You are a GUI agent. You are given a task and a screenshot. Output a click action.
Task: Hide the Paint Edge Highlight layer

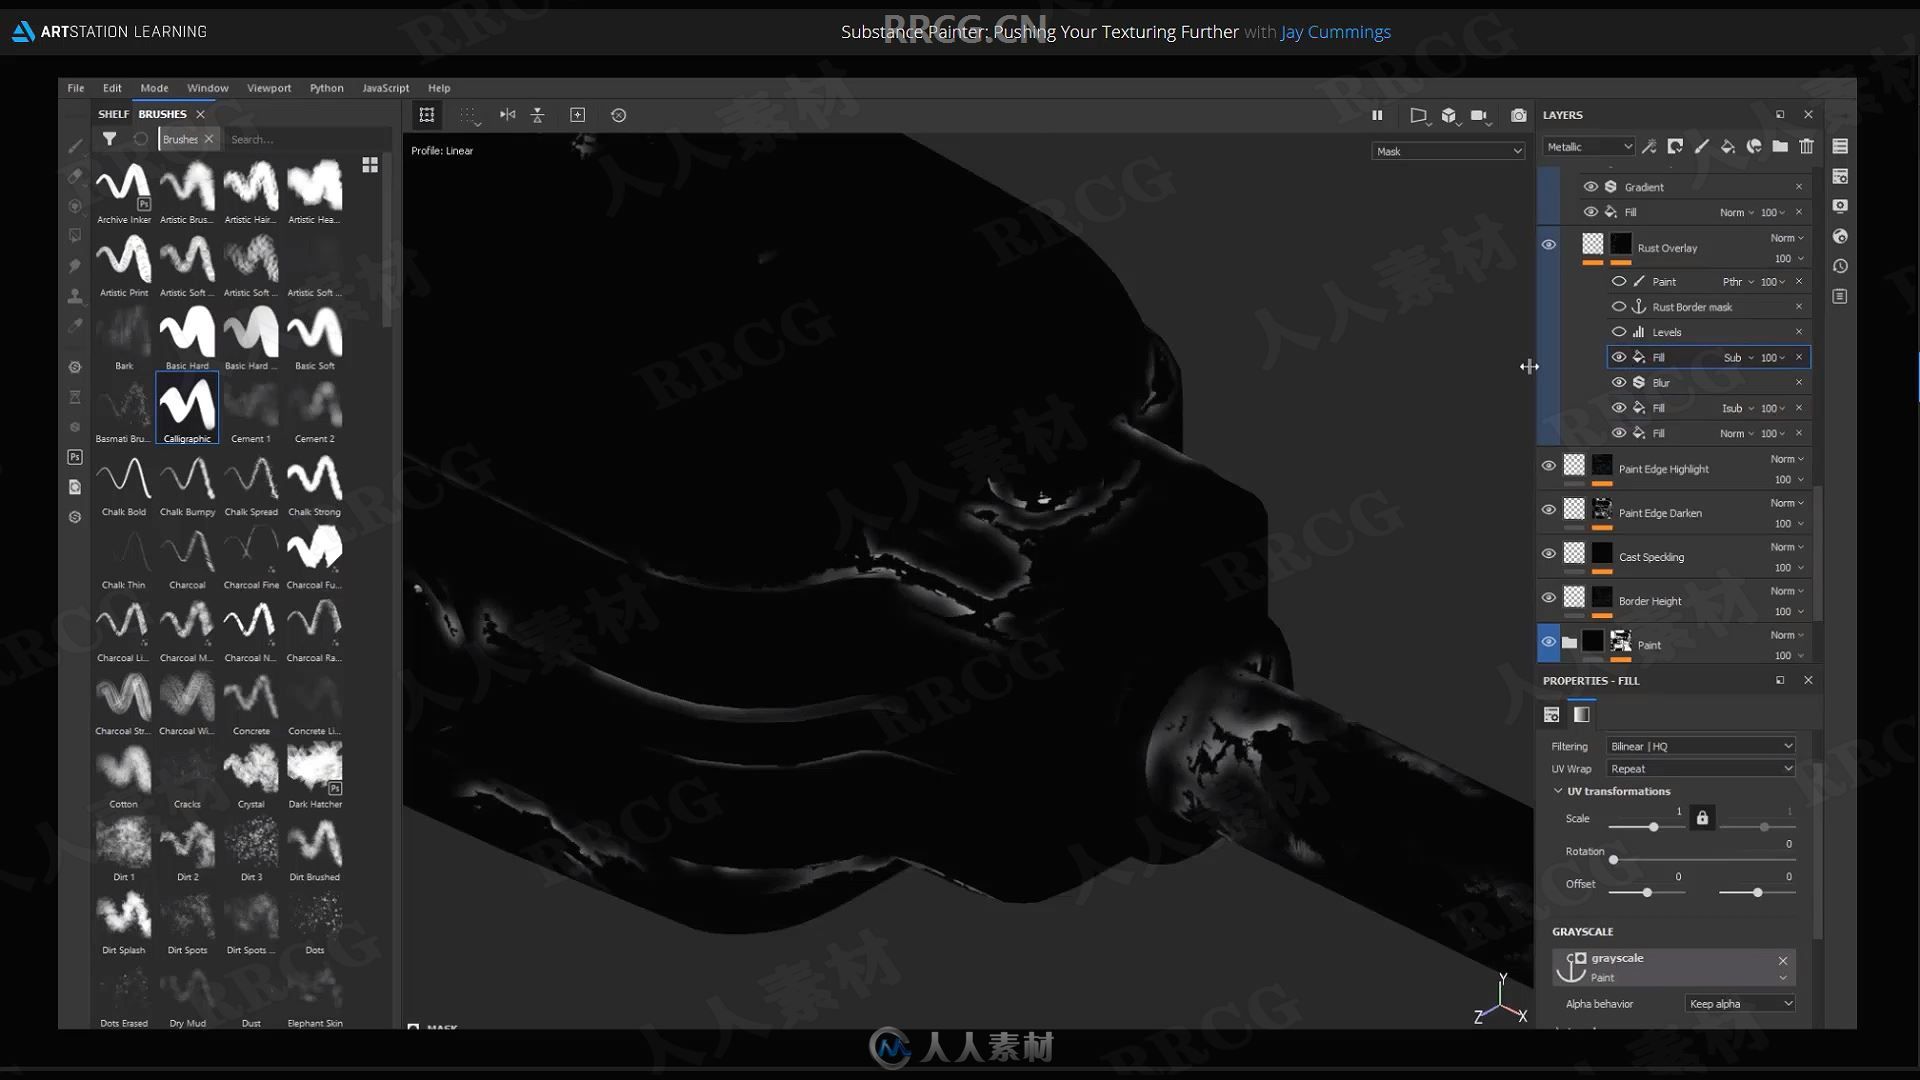pos(1548,465)
